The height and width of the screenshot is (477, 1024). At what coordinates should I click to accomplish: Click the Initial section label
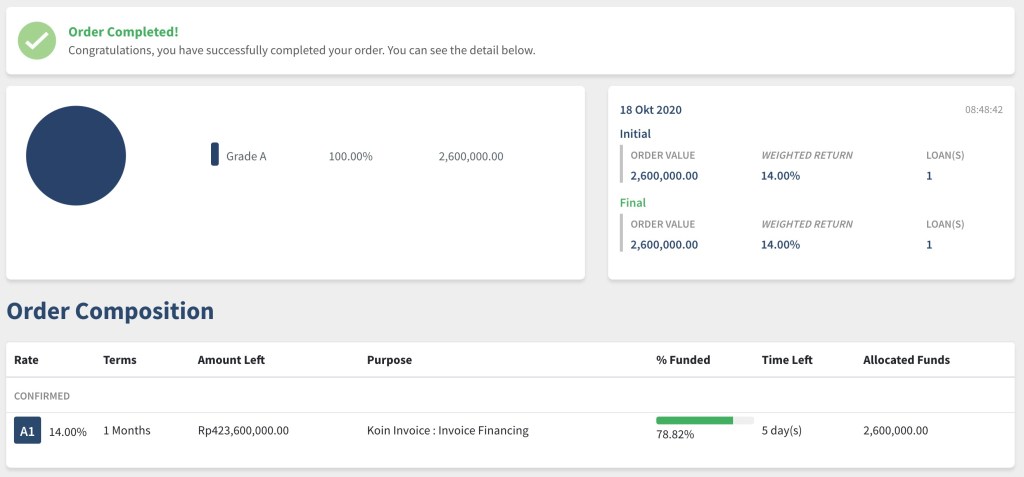635,133
